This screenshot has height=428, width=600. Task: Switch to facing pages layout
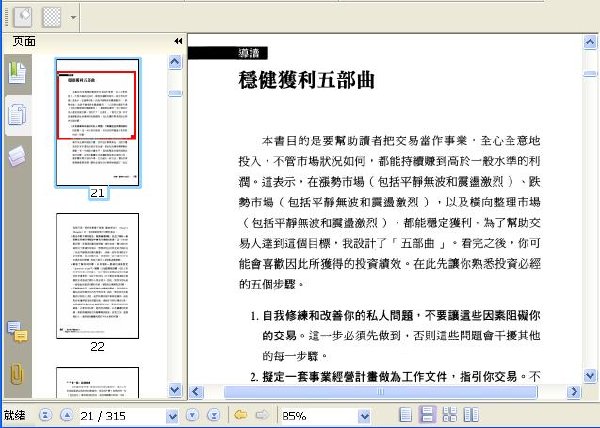click(471, 415)
